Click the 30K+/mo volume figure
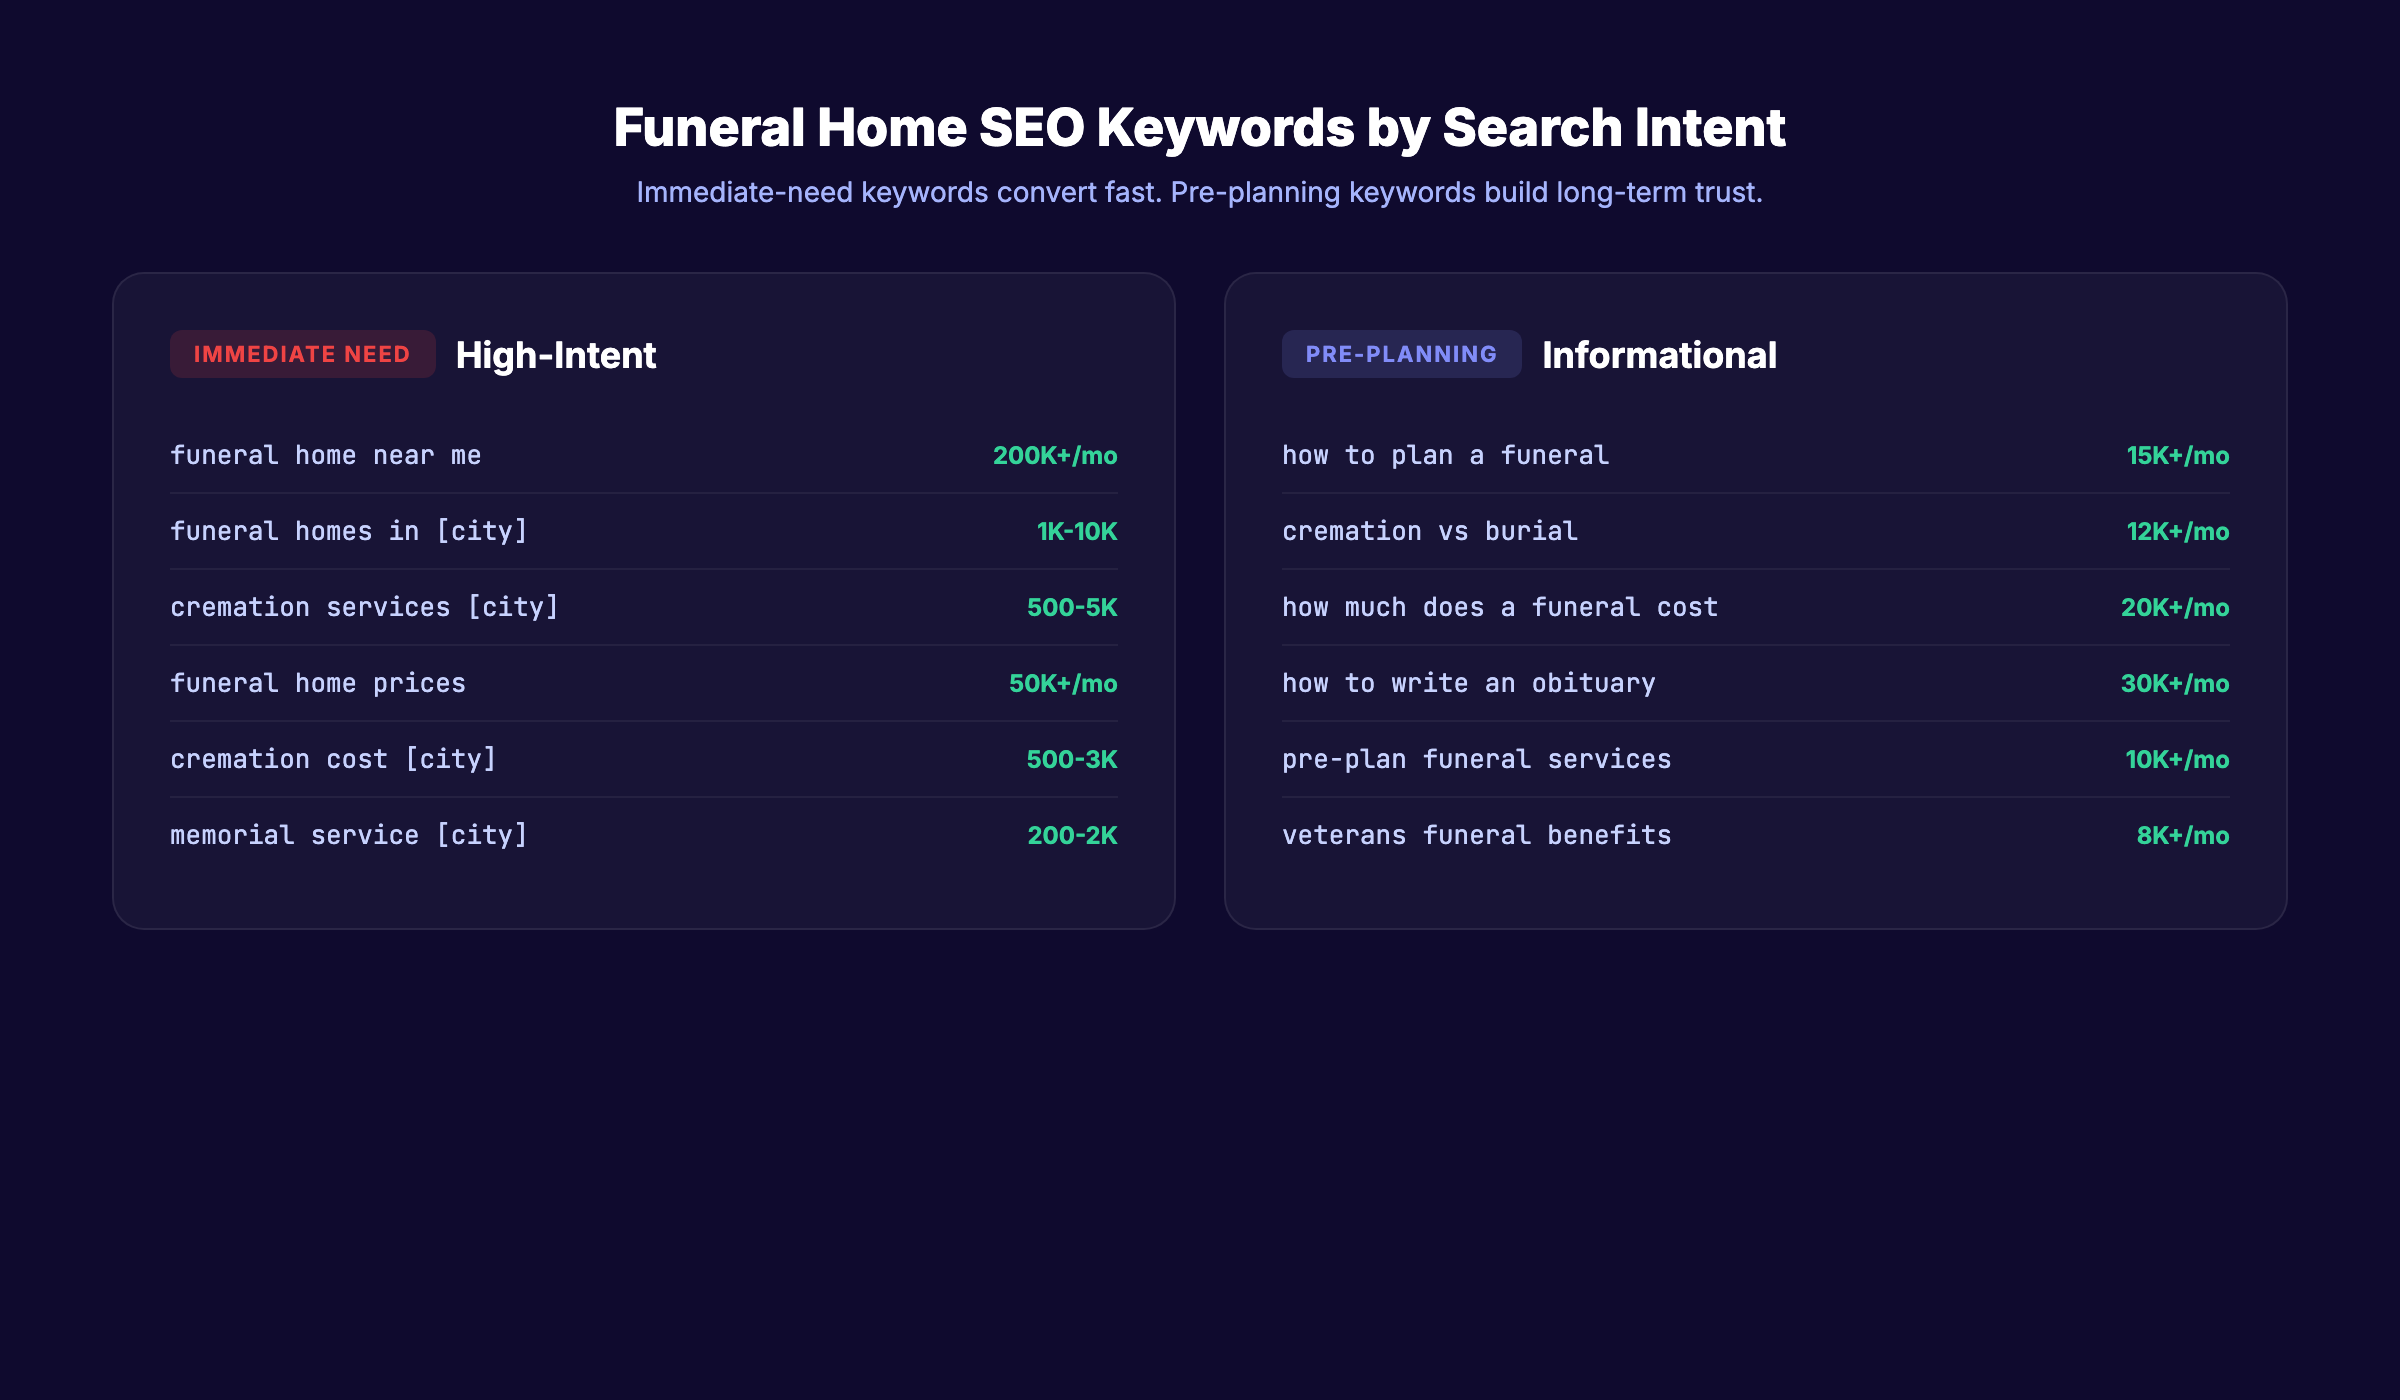 click(2175, 683)
